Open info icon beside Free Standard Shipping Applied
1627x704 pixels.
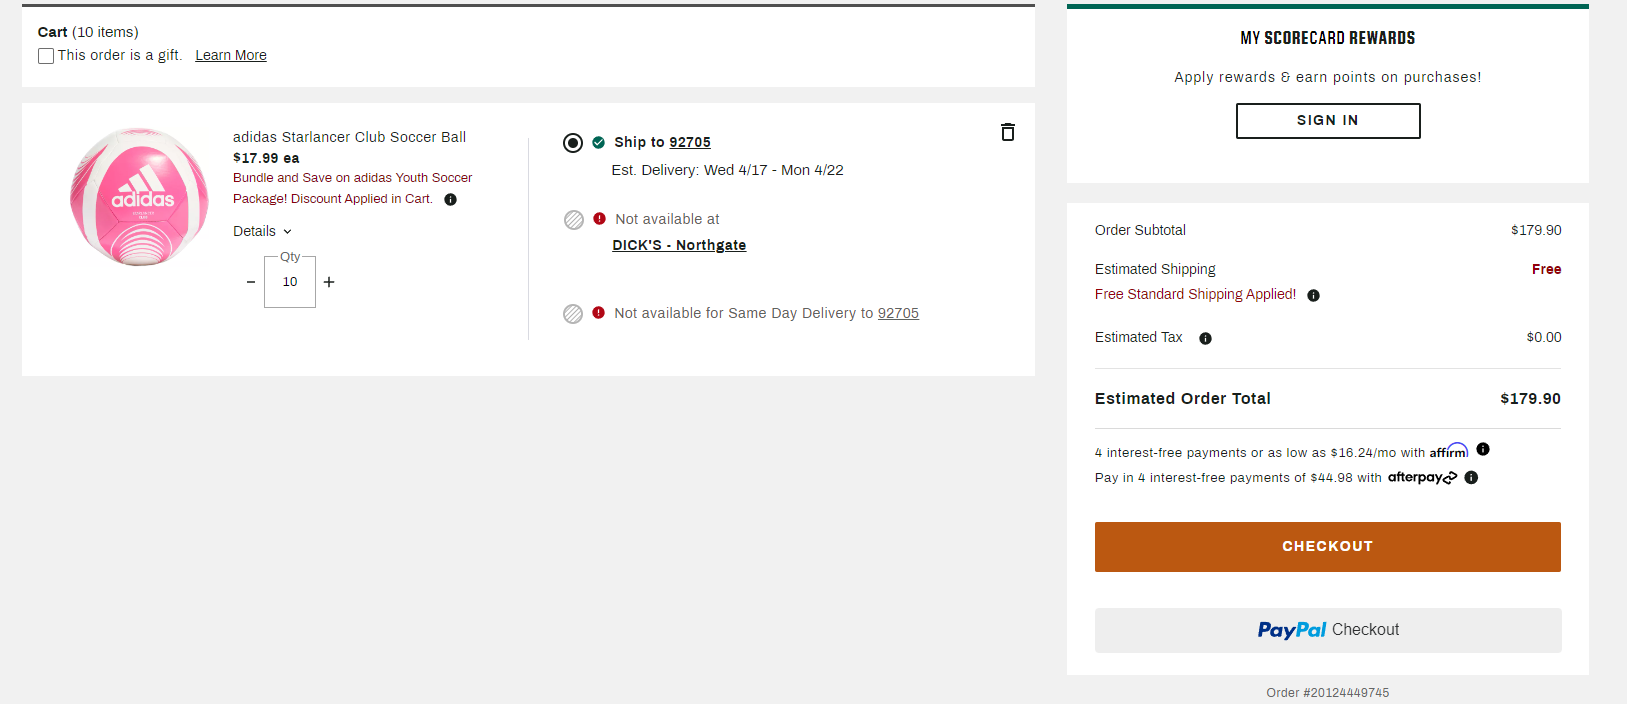[x=1313, y=295]
